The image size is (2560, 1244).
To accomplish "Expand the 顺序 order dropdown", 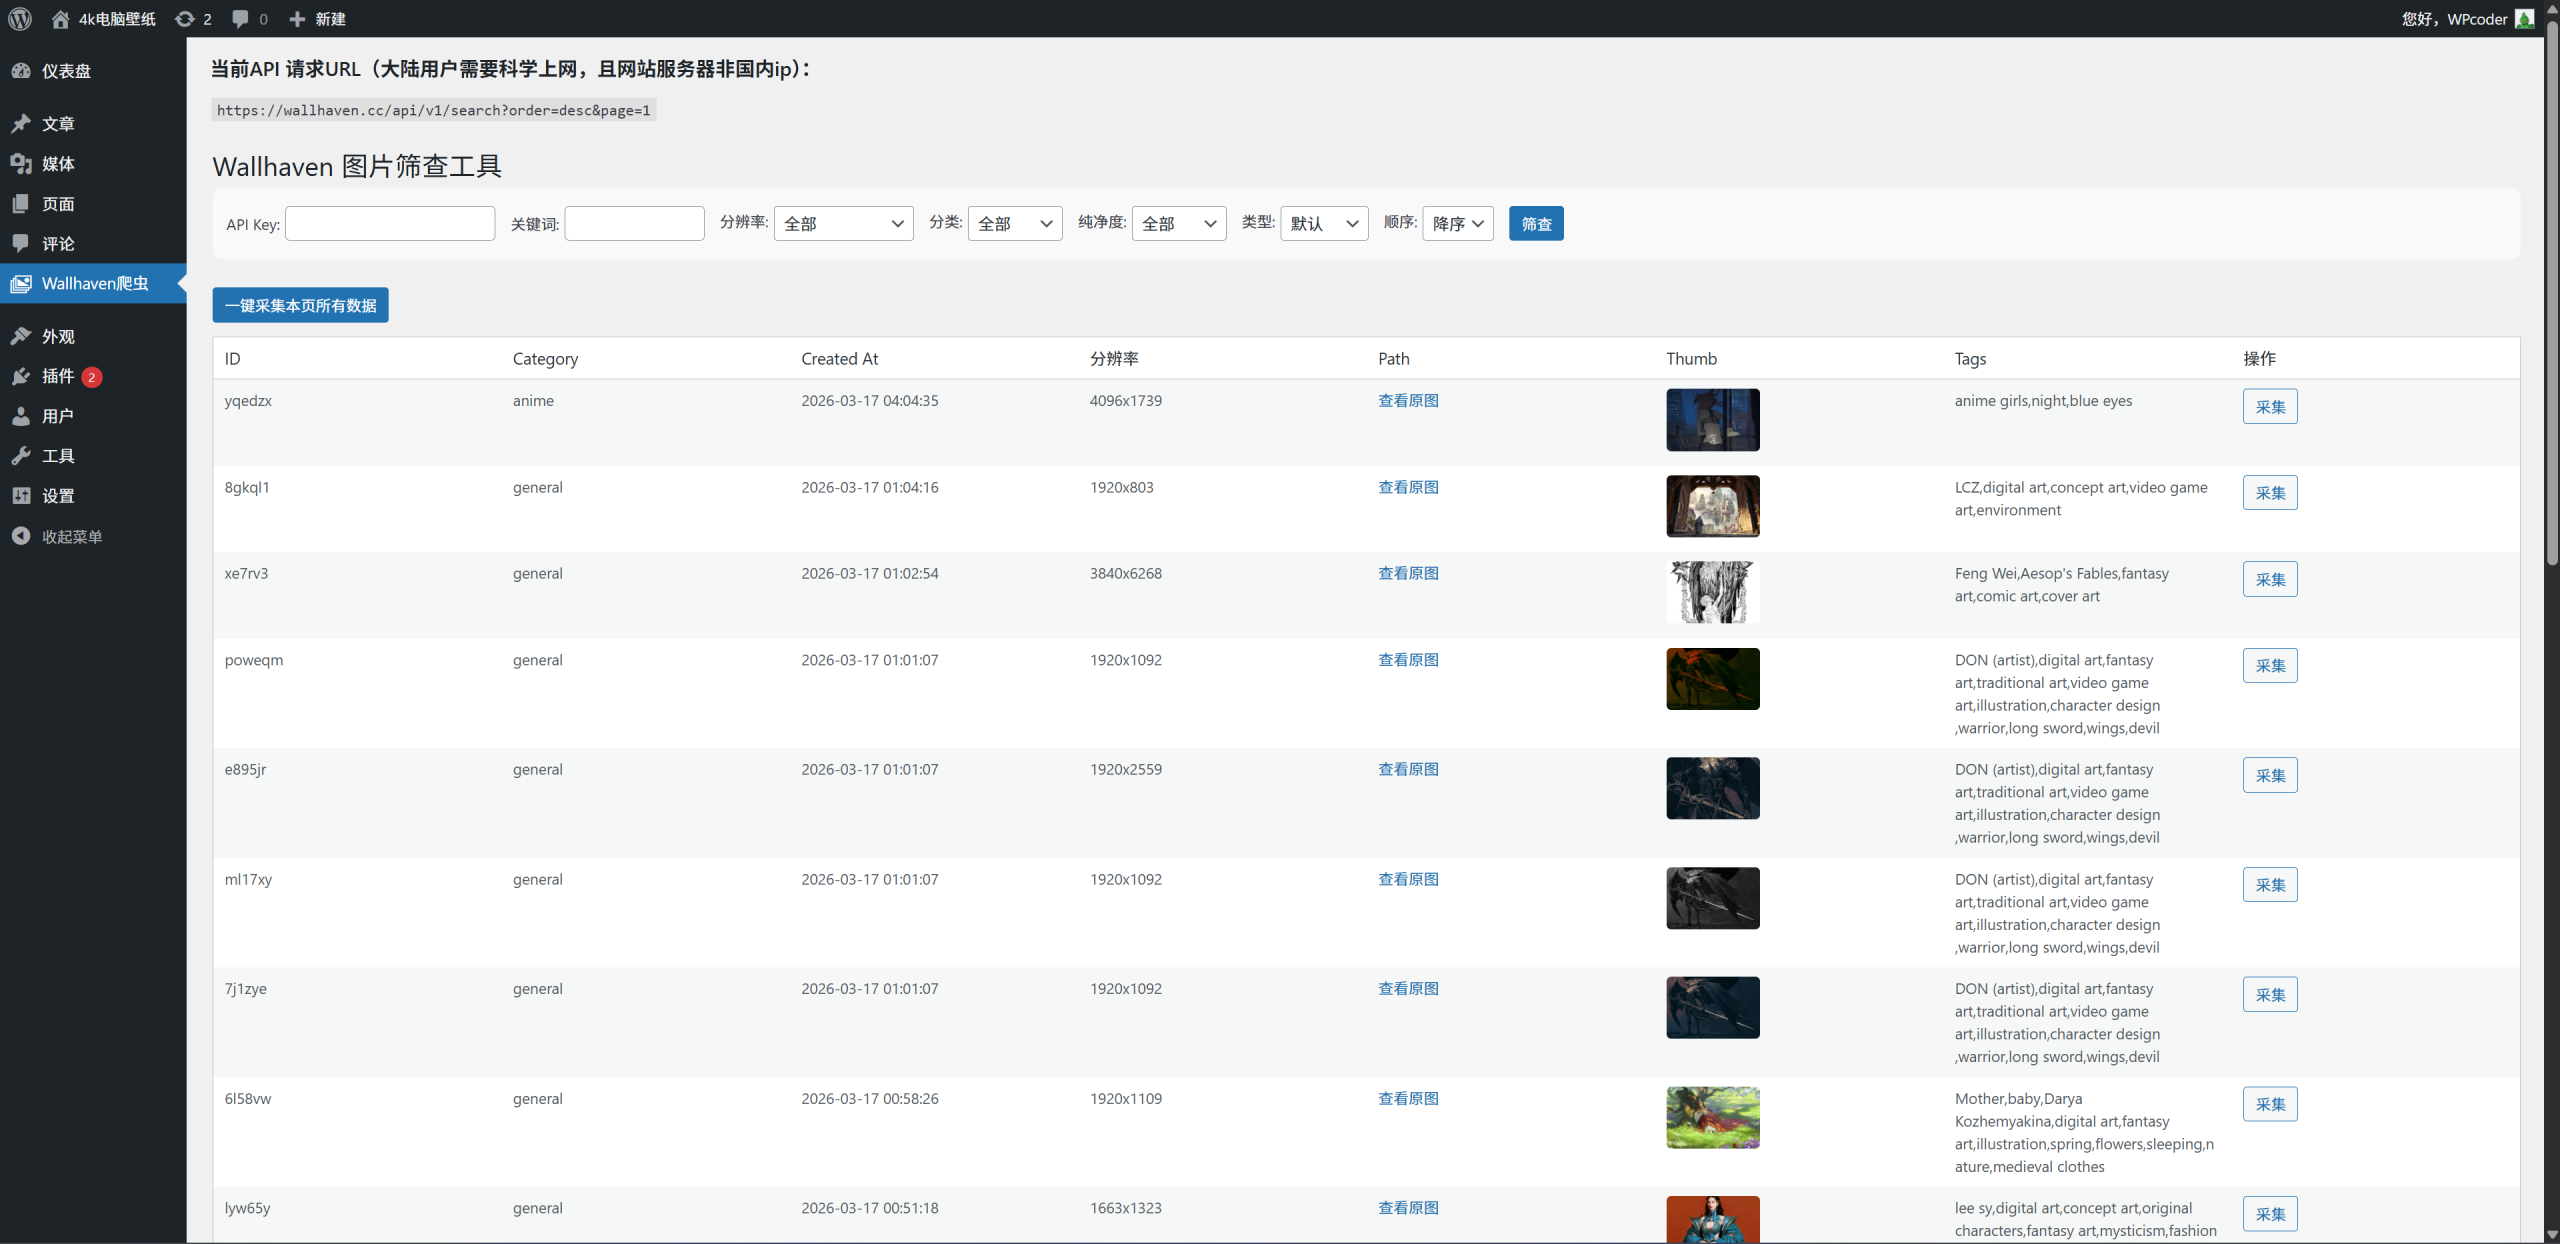I will pyautogui.click(x=1457, y=224).
